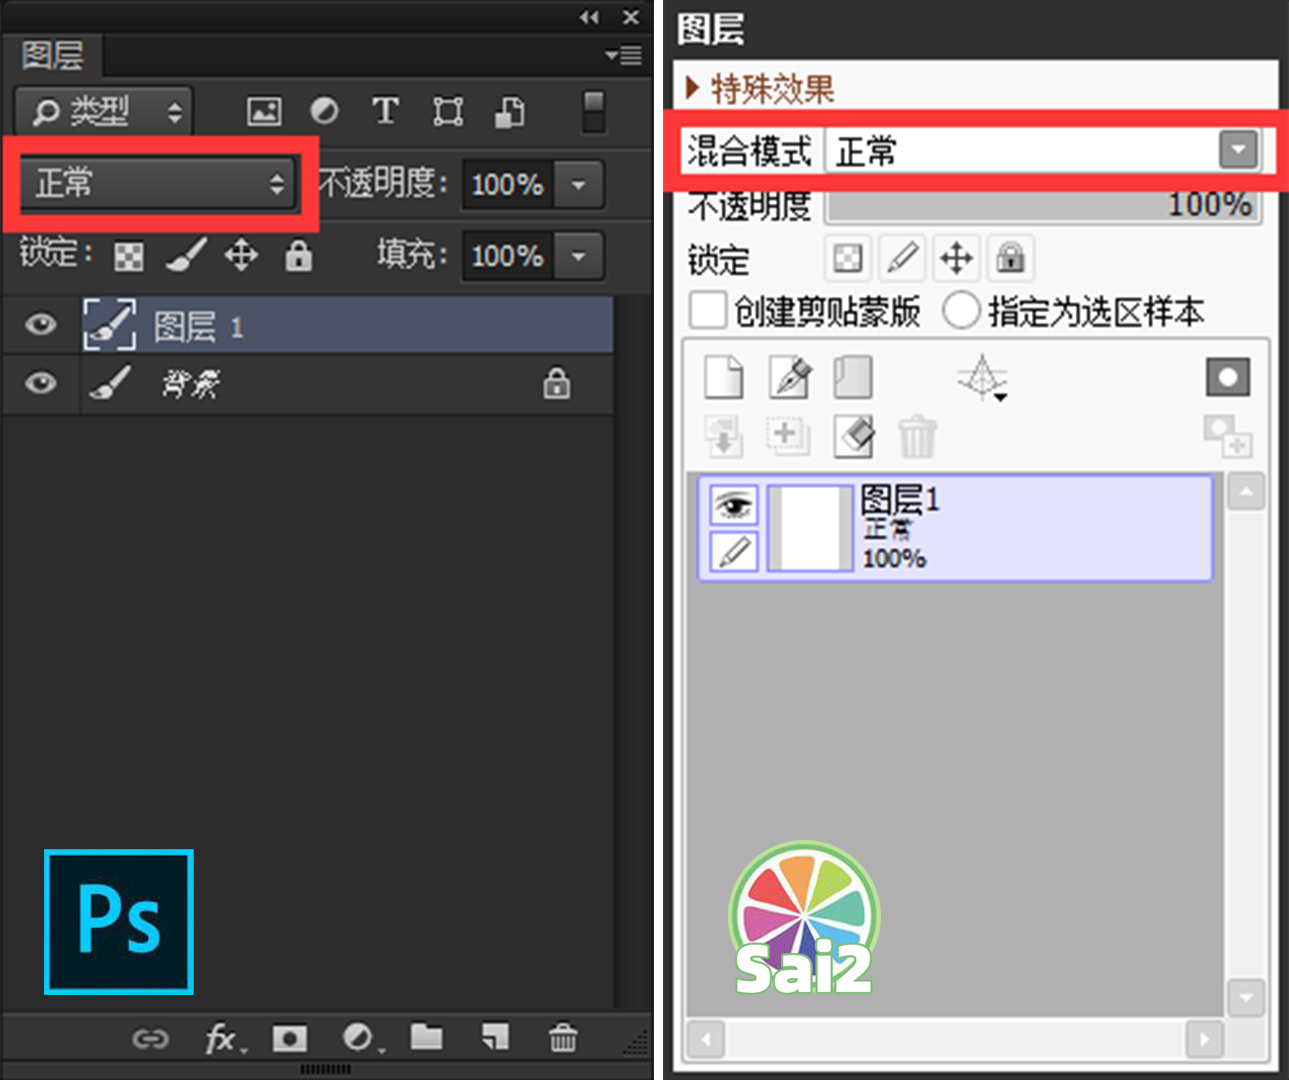
Task: Open the 正常 blending mode dropdown in Photoshop
Action: (x=157, y=184)
